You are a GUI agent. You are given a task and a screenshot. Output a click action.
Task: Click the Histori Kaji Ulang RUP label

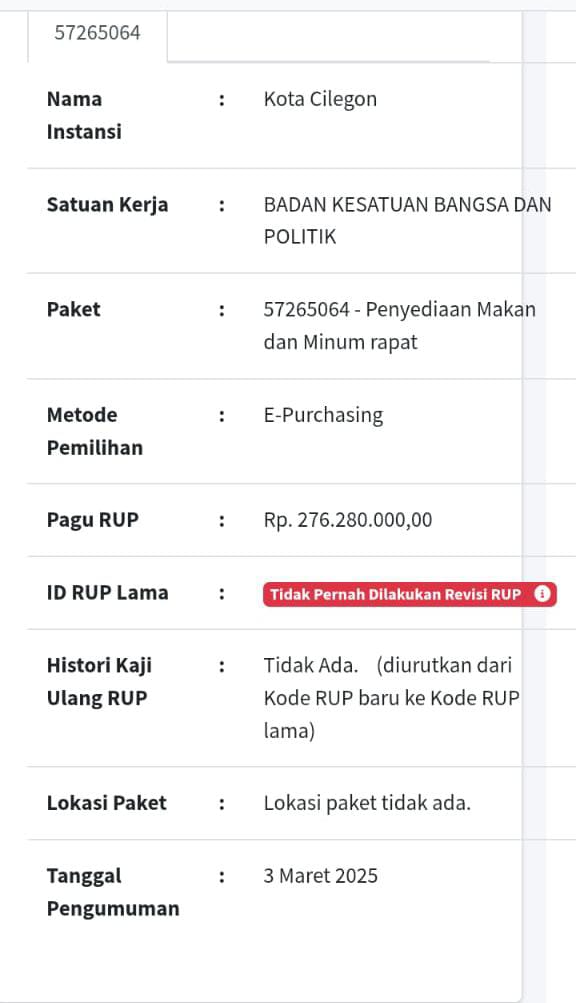(99, 682)
